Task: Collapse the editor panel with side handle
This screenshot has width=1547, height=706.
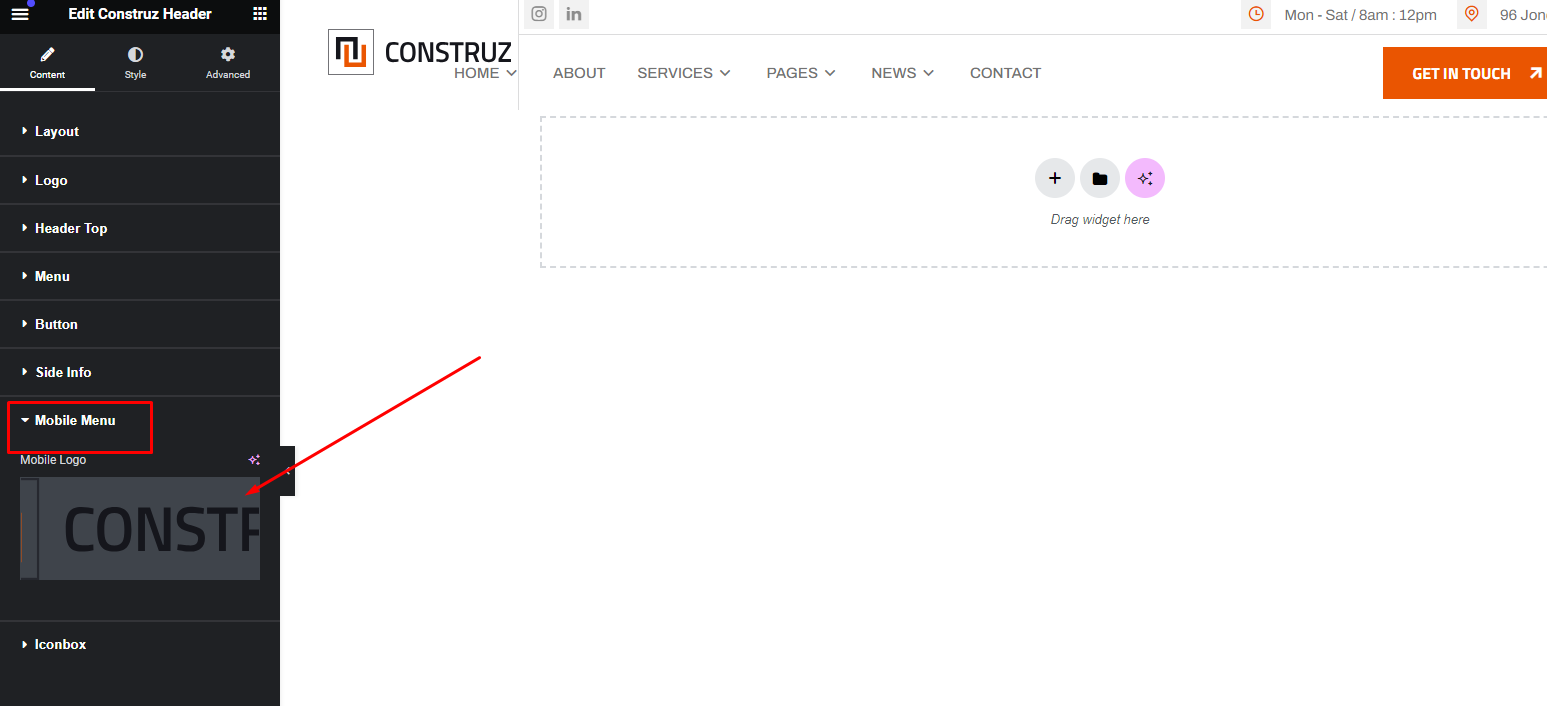Action: click(287, 471)
